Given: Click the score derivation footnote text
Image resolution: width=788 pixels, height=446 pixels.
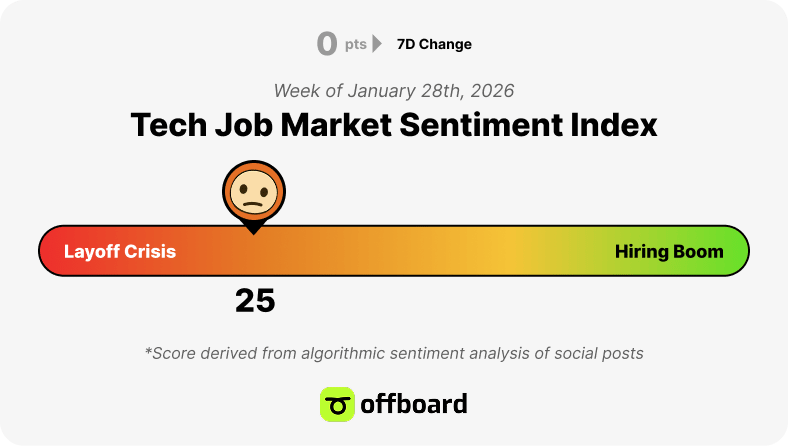Looking at the screenshot, I should point(393,353).
